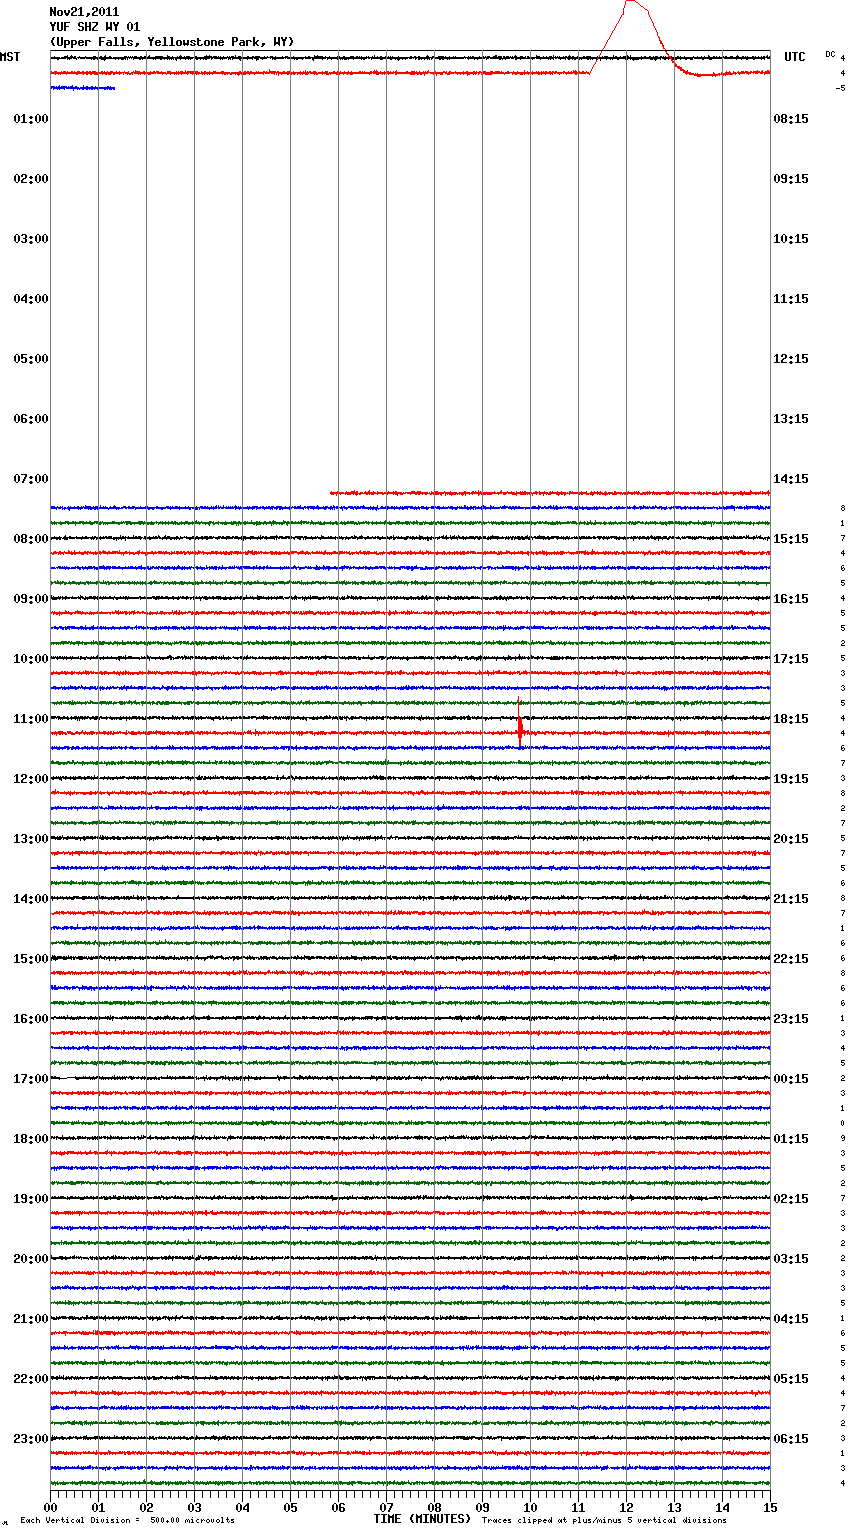The width and height of the screenshot is (850, 1534).
Task: Select the 12:00 MST time label
Action: [x=31, y=779]
